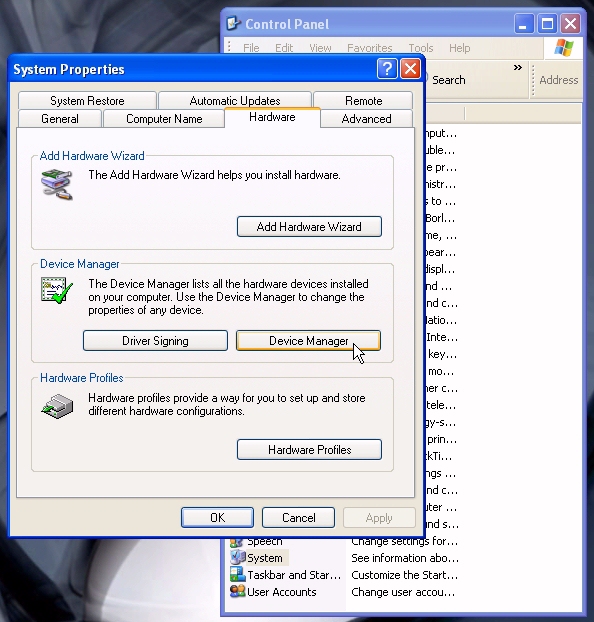Click 'Customize the Start…' description text

point(404,575)
